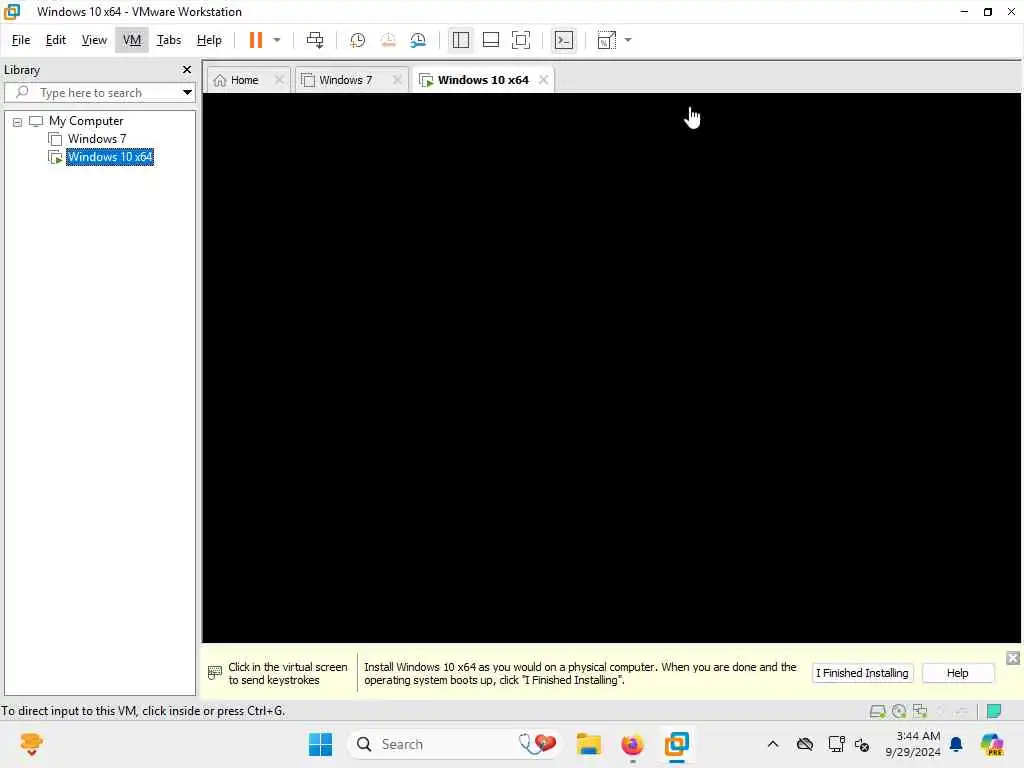The width and height of the screenshot is (1024, 768).
Task: Open File Explorer from the taskbar
Action: click(x=588, y=744)
